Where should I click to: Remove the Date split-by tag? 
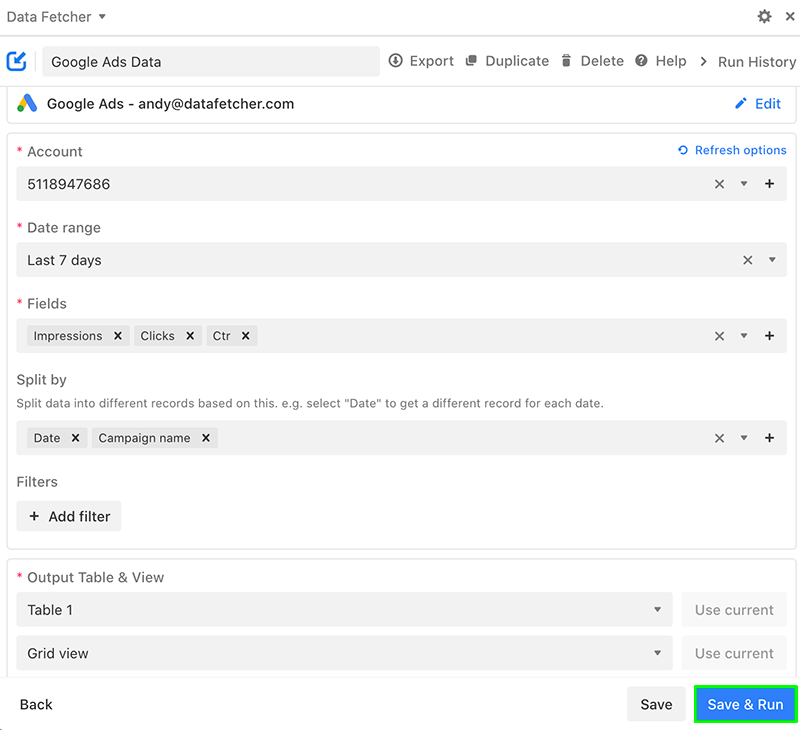(75, 438)
